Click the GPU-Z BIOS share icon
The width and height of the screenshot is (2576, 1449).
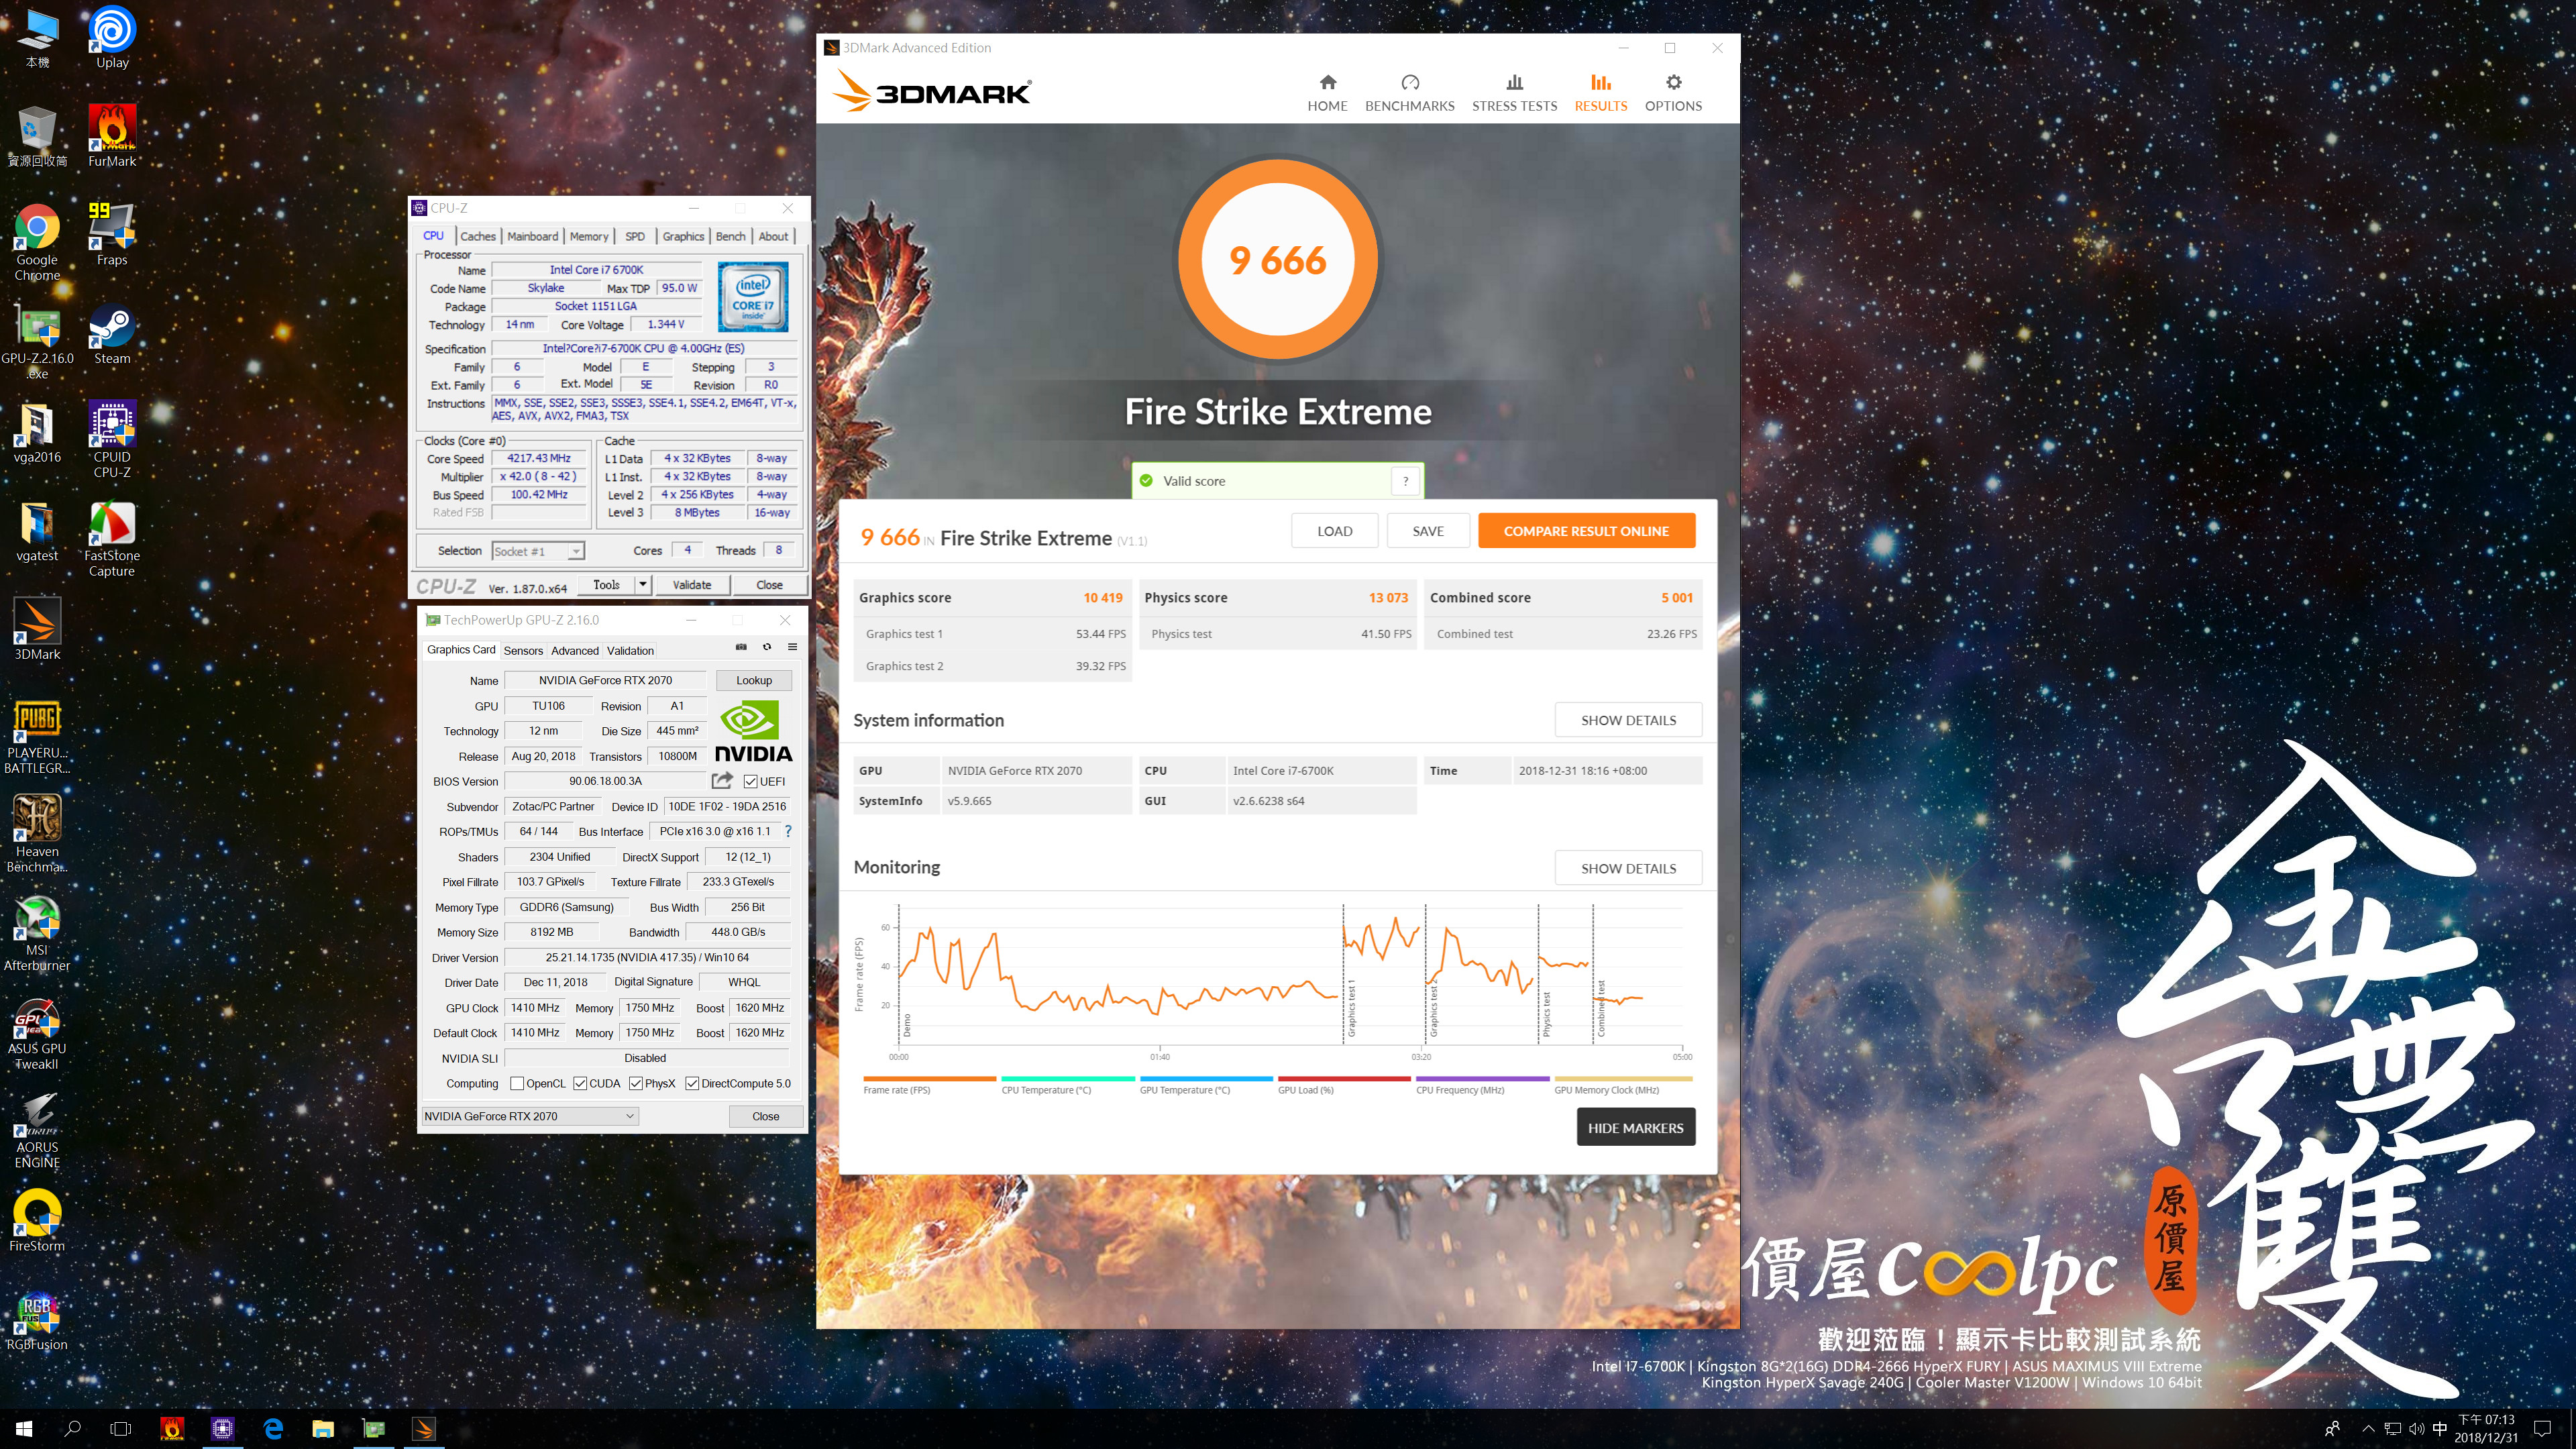[x=722, y=780]
